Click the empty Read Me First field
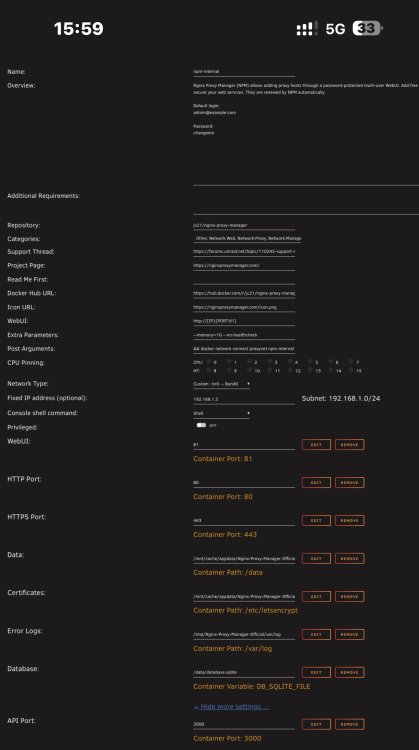Screen dimensions: 419x750 click(244, 279)
